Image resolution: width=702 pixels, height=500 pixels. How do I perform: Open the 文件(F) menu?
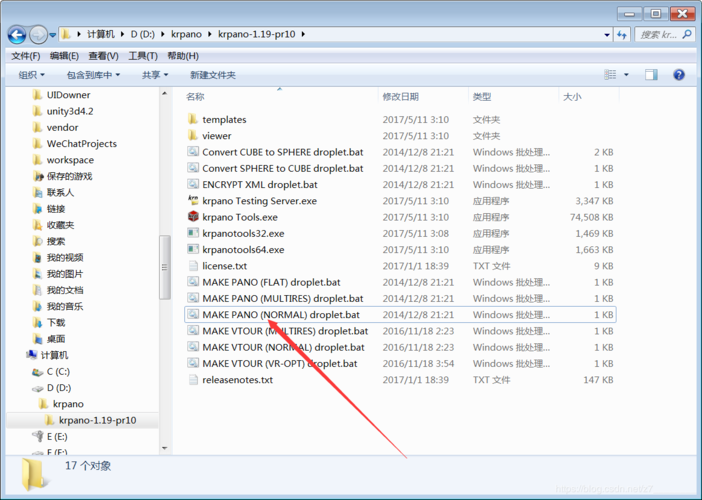click(26, 56)
